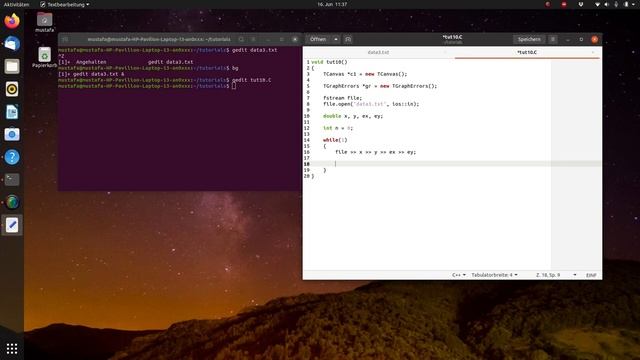Click the volume icon in top bar
The image size is (640, 360).
click(x=607, y=4)
